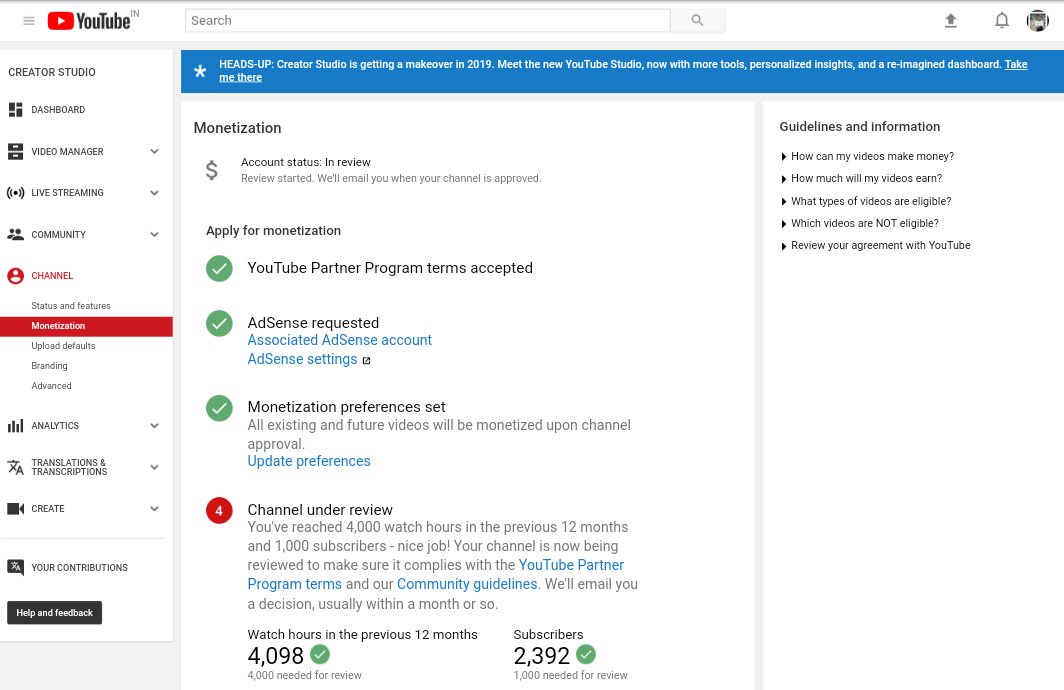The image size is (1064, 690).
Task: Click the search magnifier button
Action: click(697, 20)
